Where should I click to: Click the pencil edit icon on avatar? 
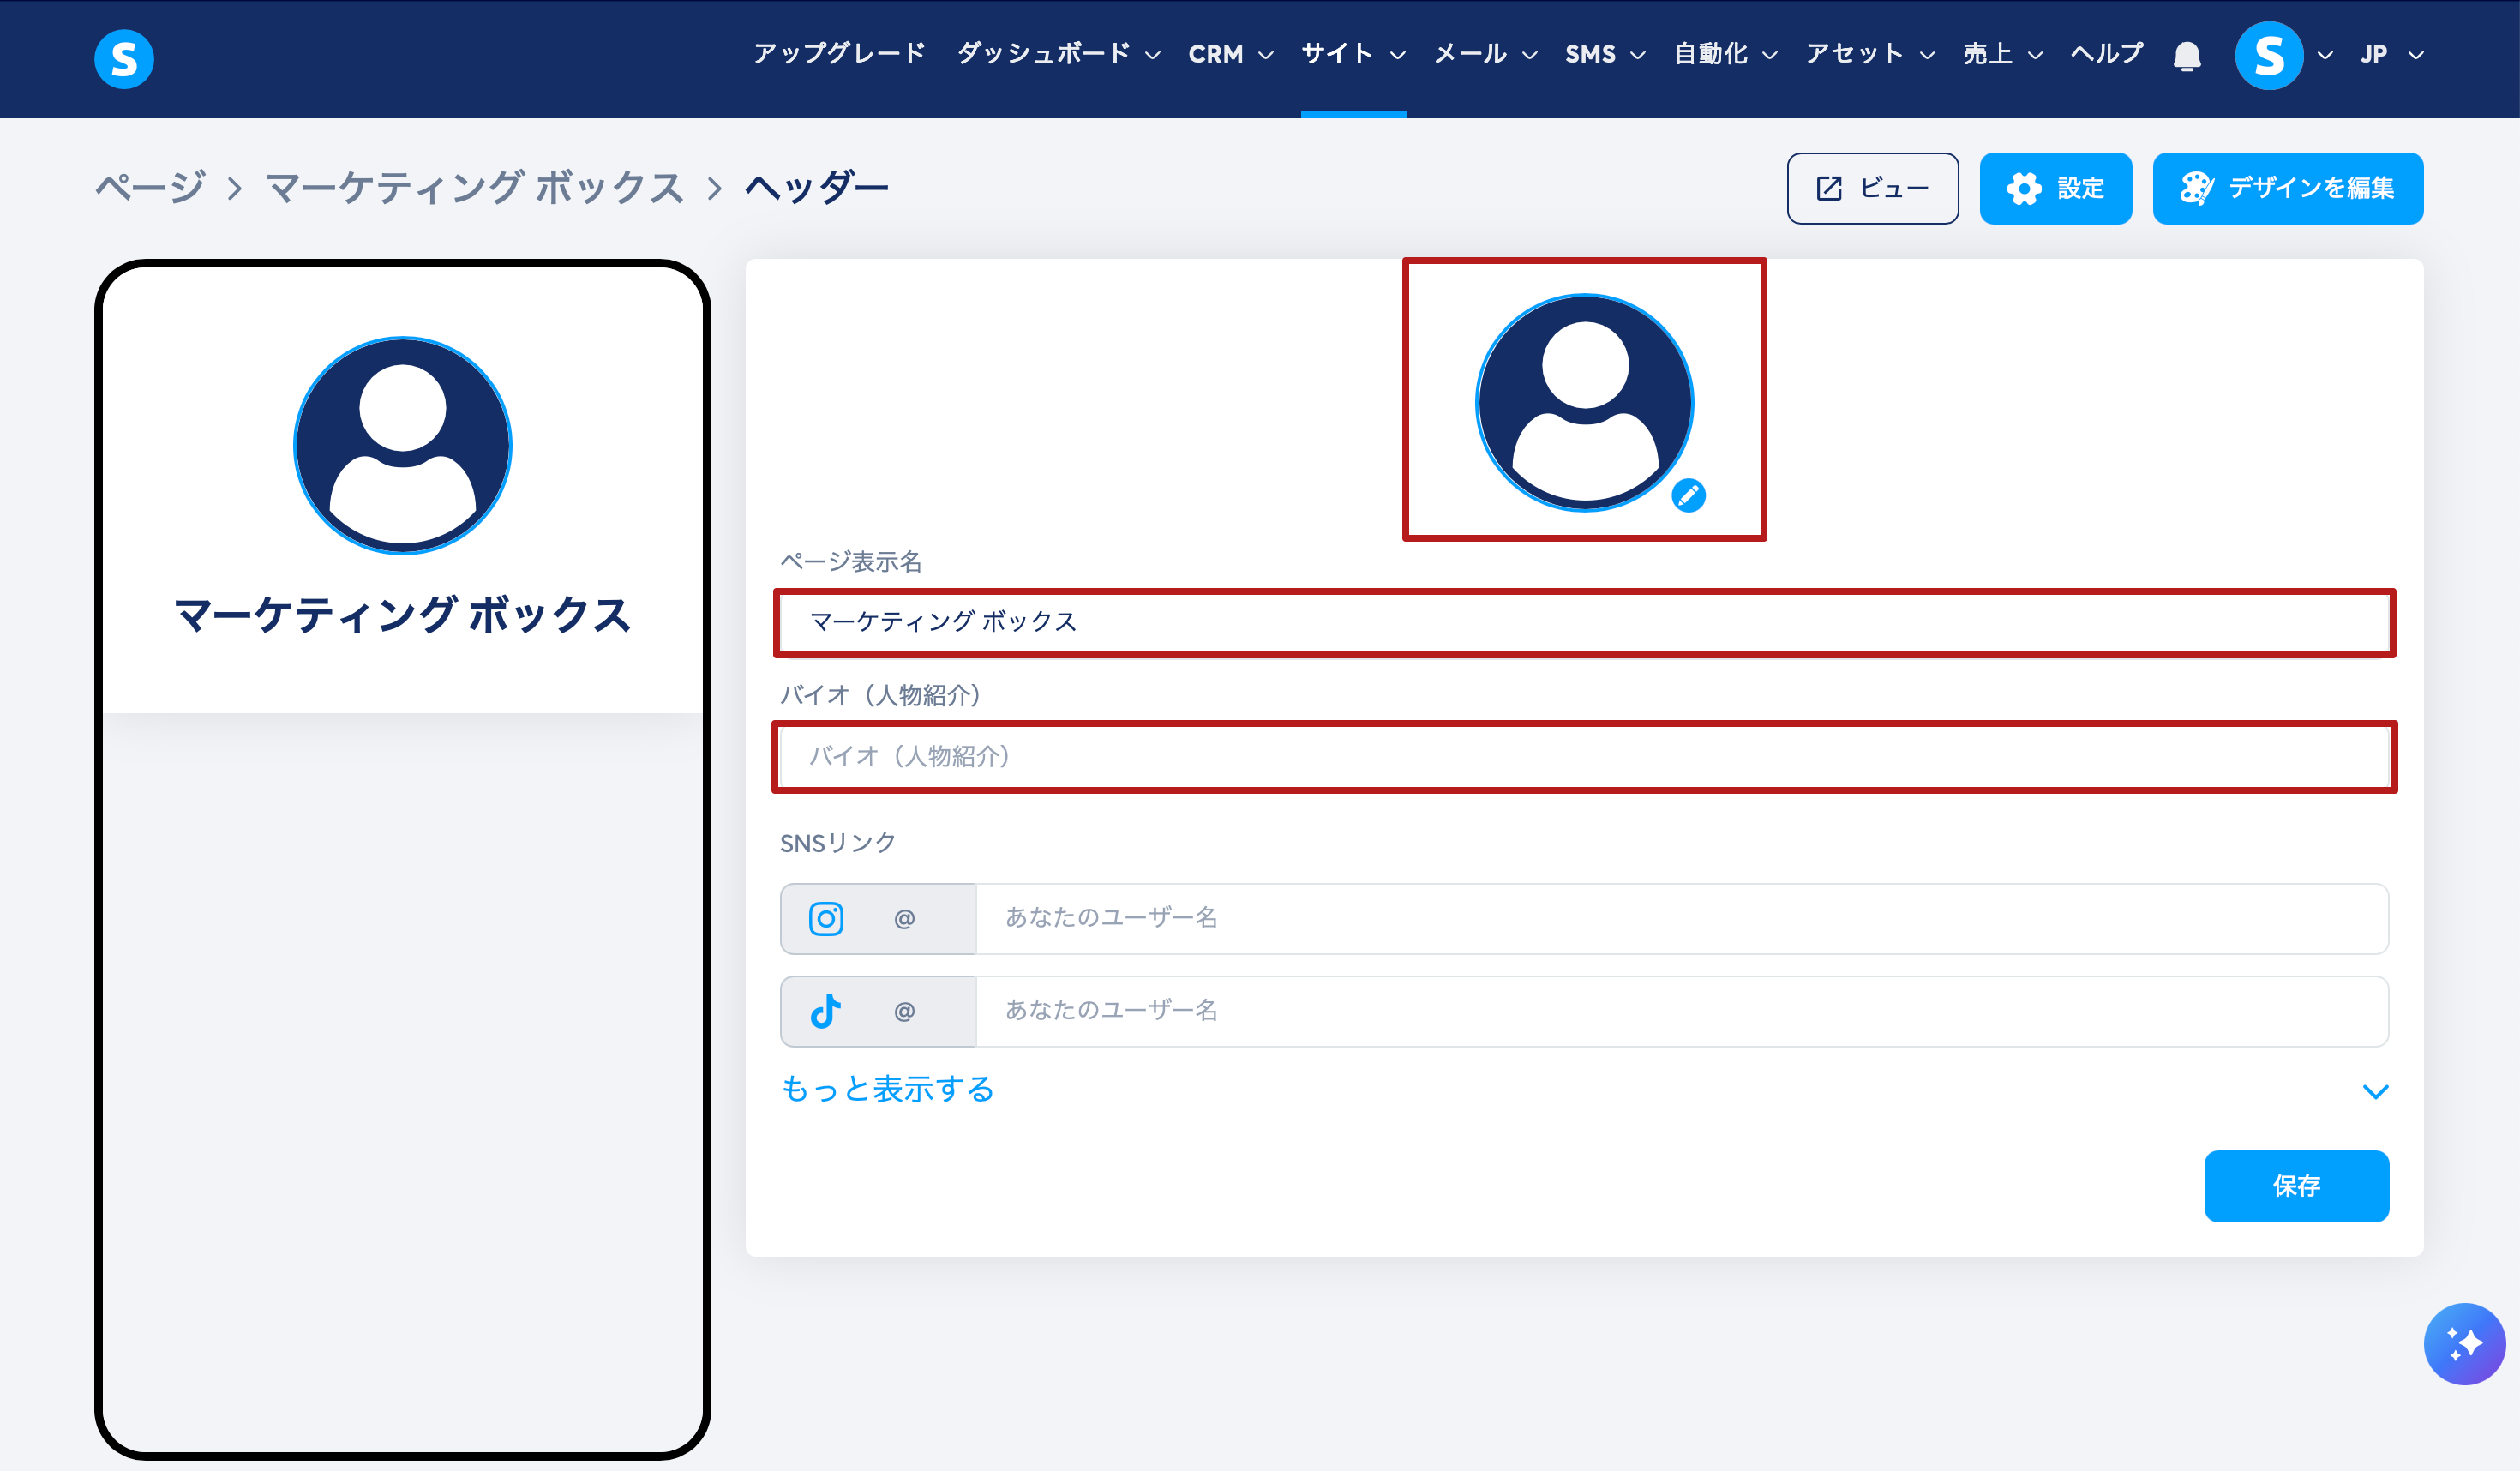click(x=1688, y=495)
